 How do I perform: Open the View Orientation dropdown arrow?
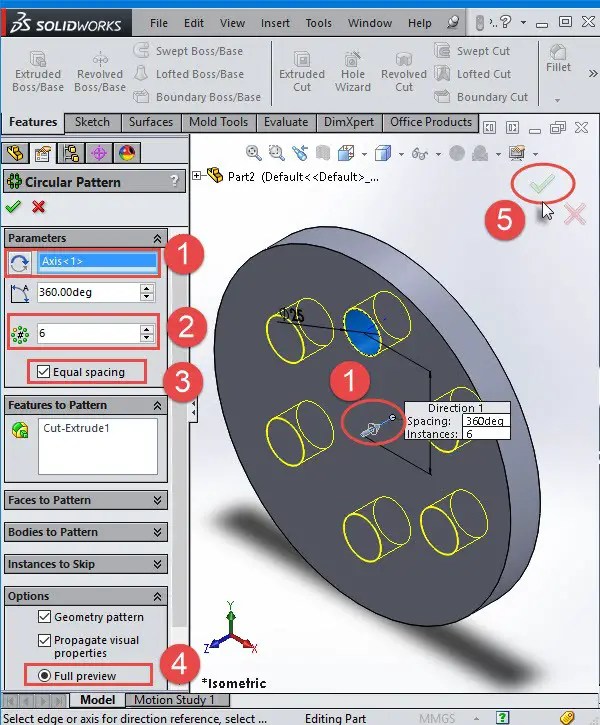click(x=364, y=154)
